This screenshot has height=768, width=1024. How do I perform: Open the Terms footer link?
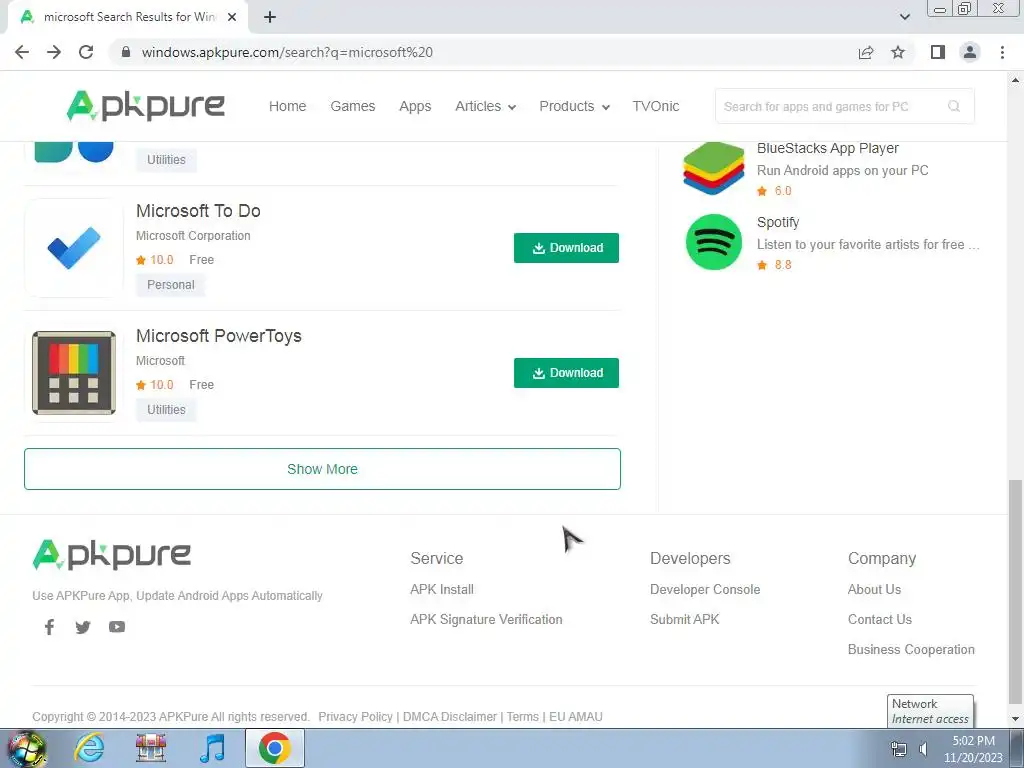(522, 716)
